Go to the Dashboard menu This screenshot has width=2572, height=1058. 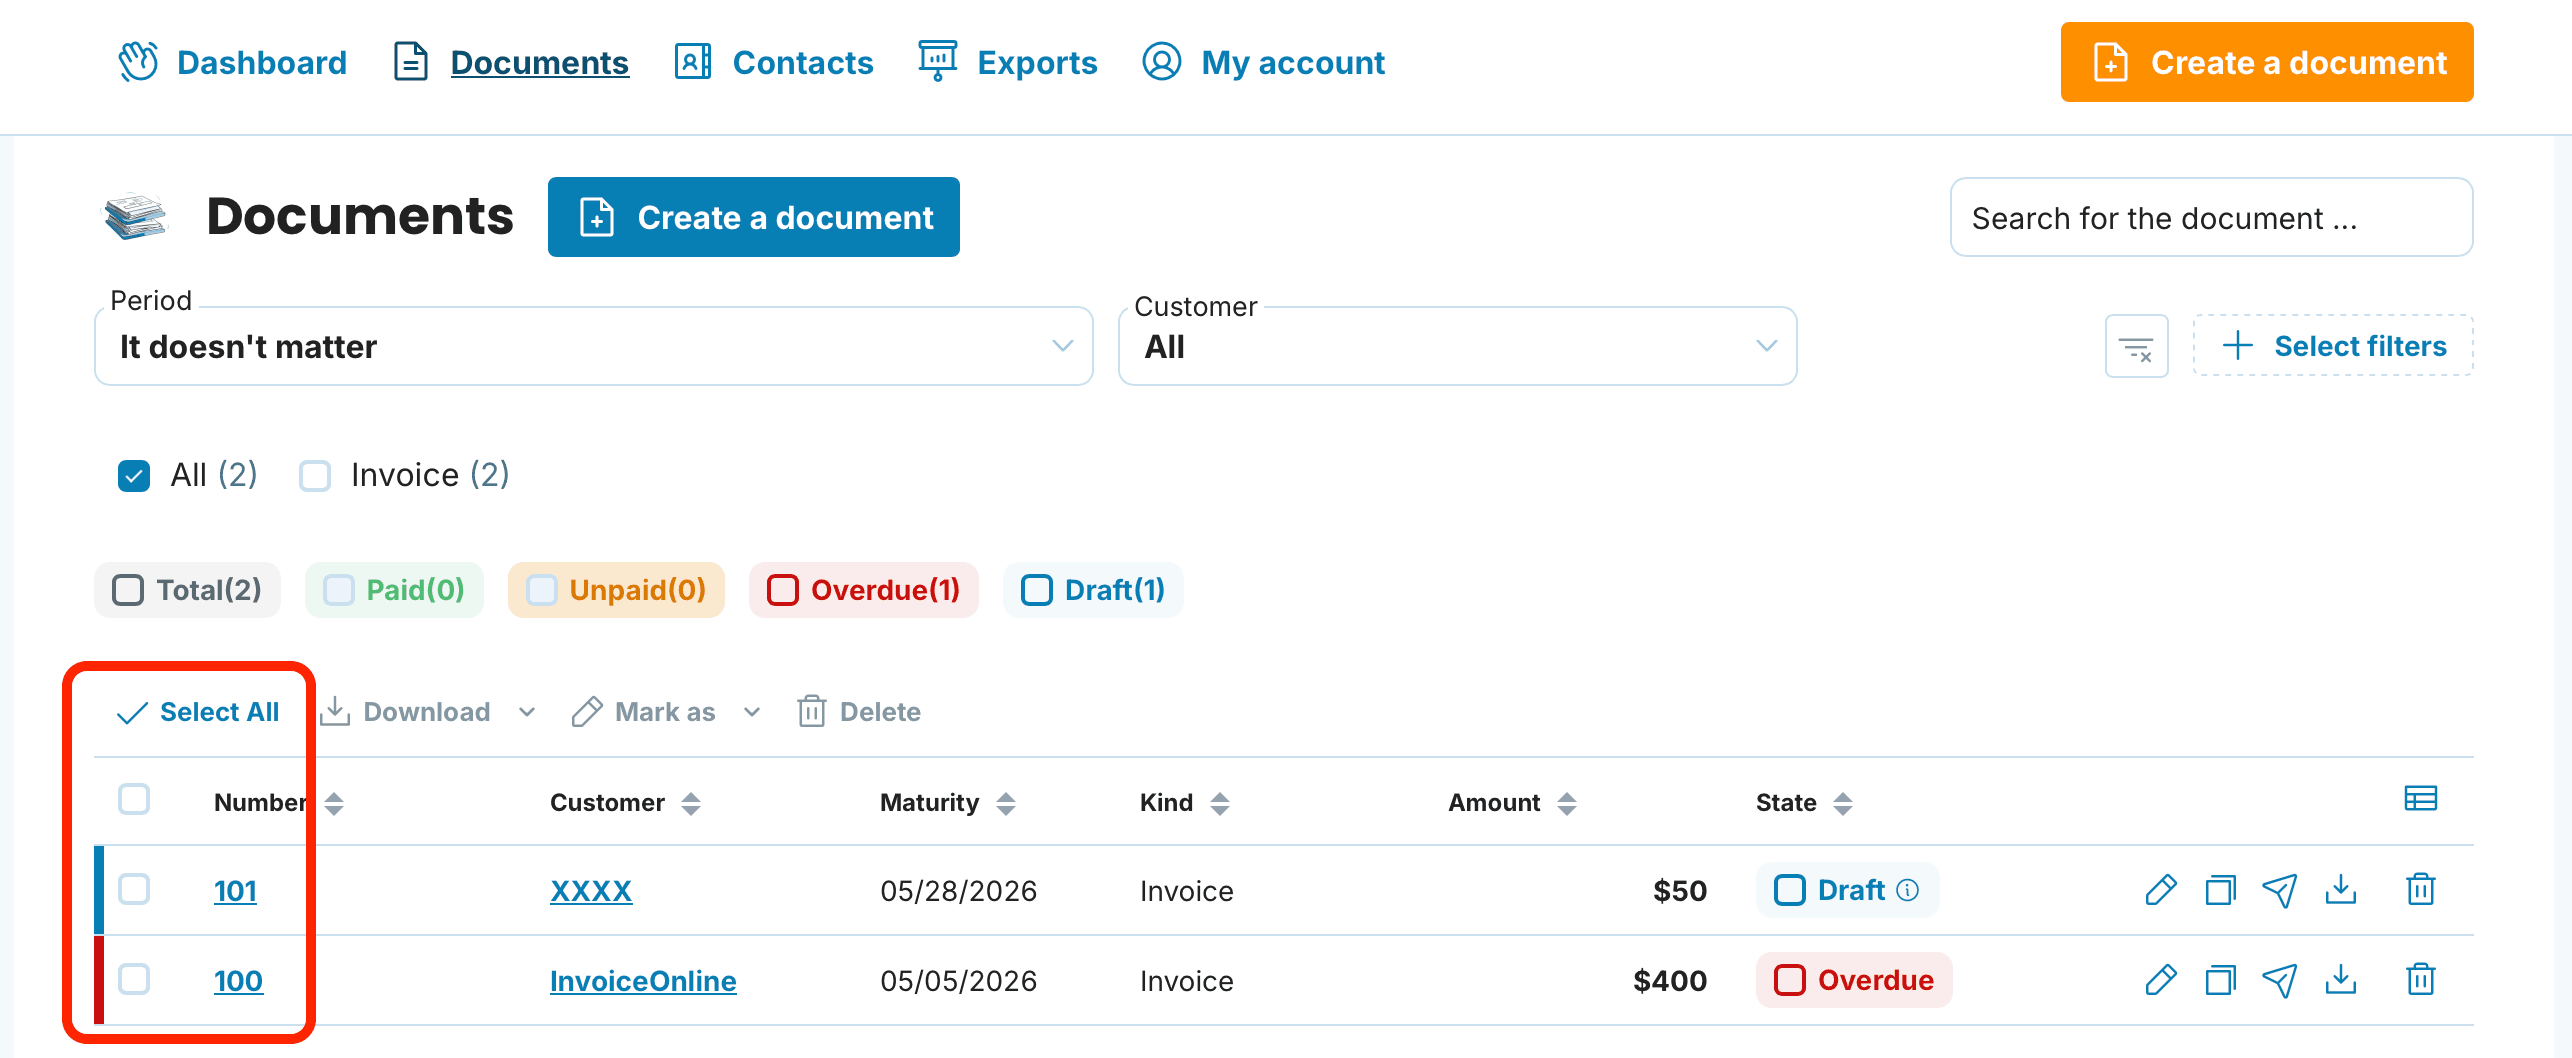pos(232,62)
